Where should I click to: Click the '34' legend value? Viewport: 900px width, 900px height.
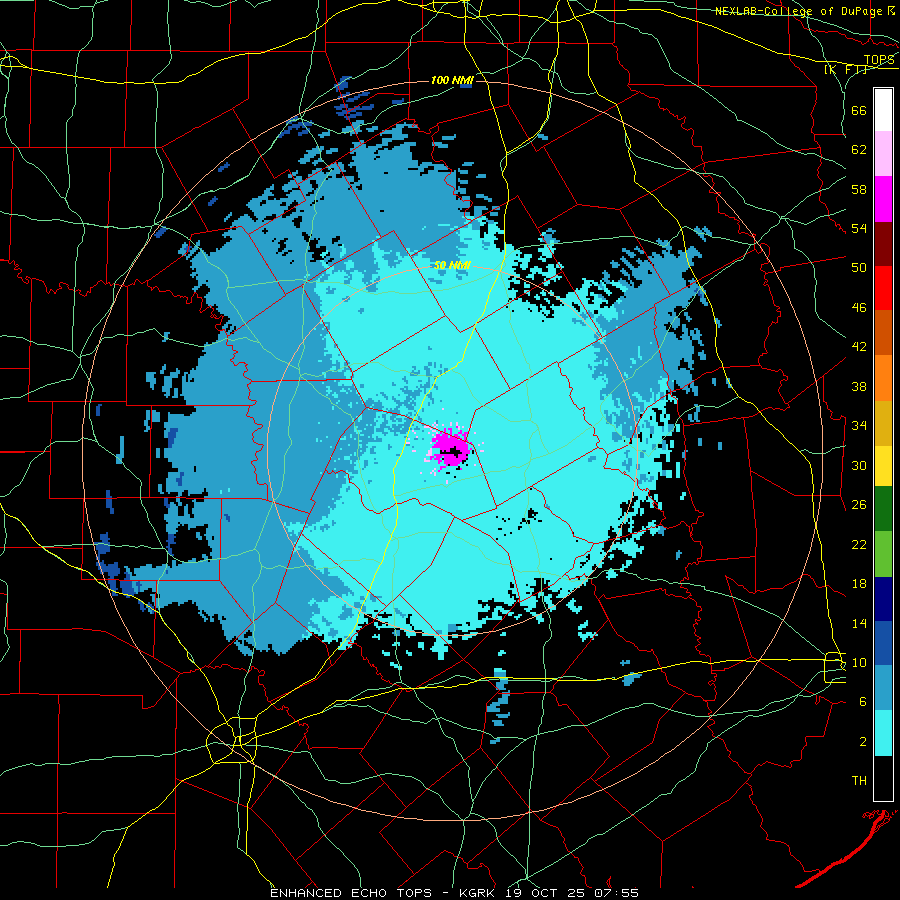pos(859,426)
